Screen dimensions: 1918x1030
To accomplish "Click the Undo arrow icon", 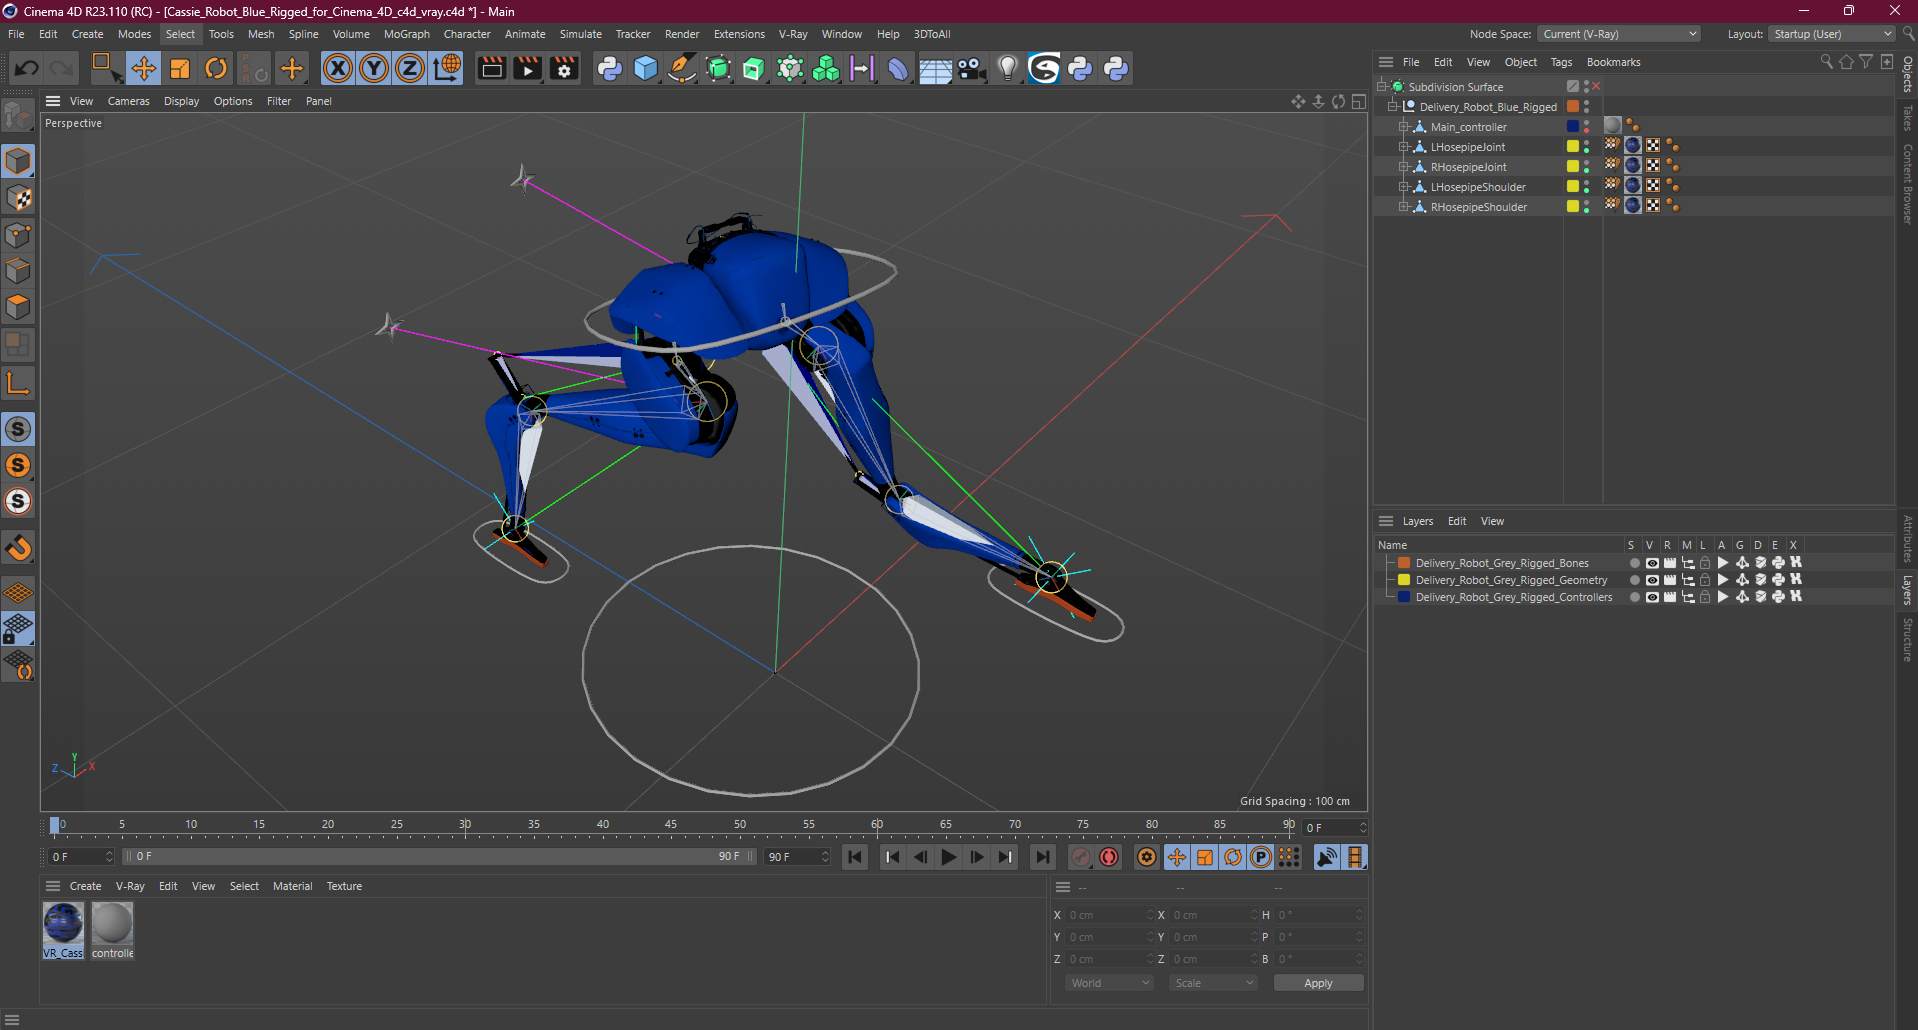I will [27, 68].
